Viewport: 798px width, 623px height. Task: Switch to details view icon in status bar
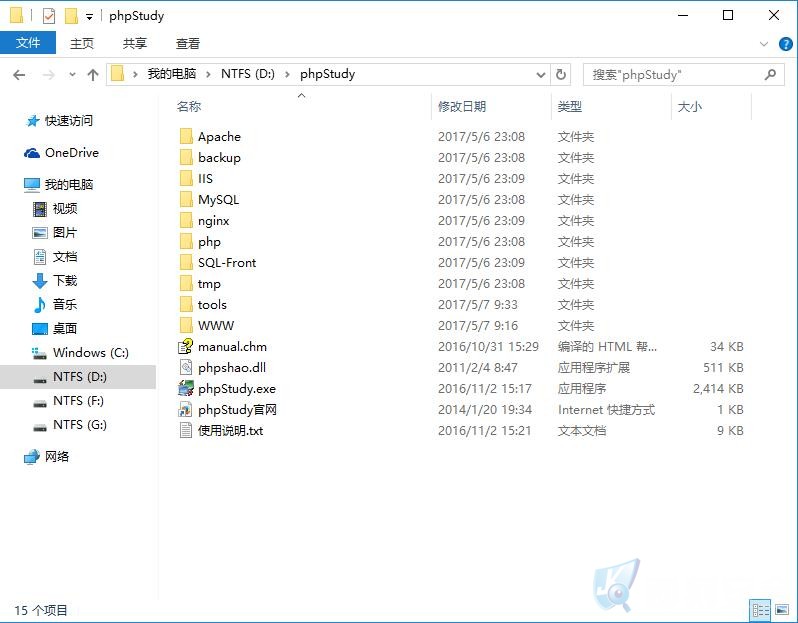click(x=761, y=610)
